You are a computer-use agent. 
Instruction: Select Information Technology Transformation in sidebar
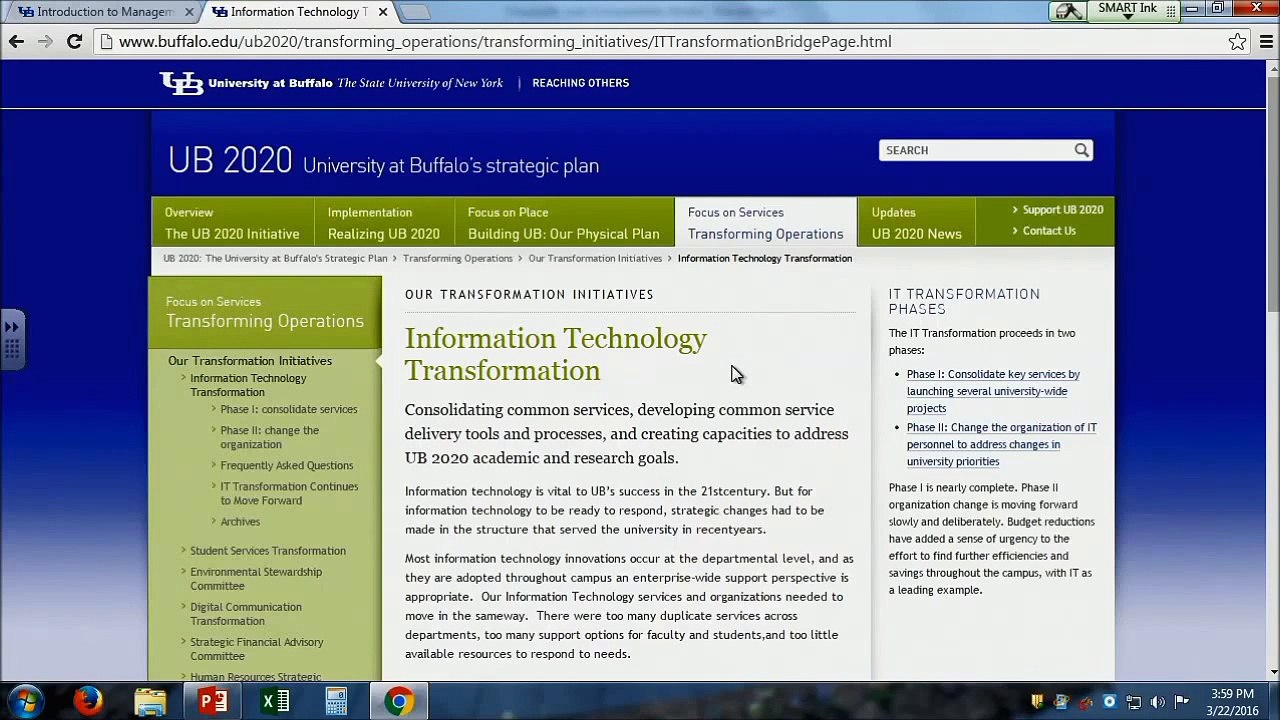[248, 385]
